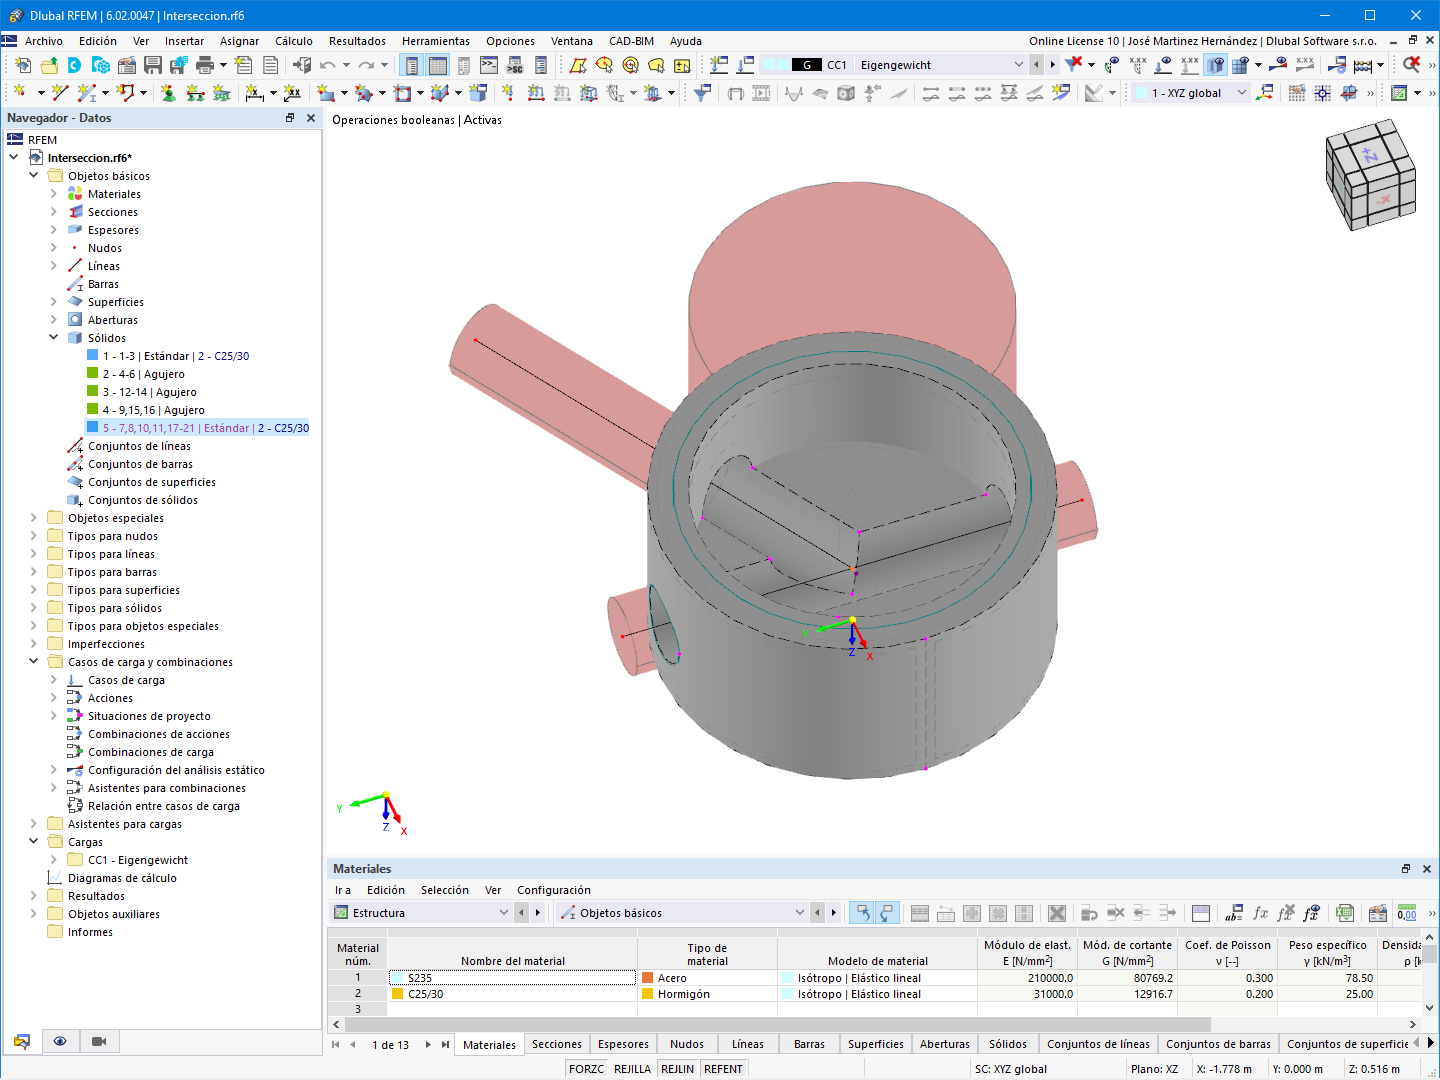Redo the last undone action
Image resolution: width=1440 pixels, height=1080 pixels.
click(x=366, y=65)
